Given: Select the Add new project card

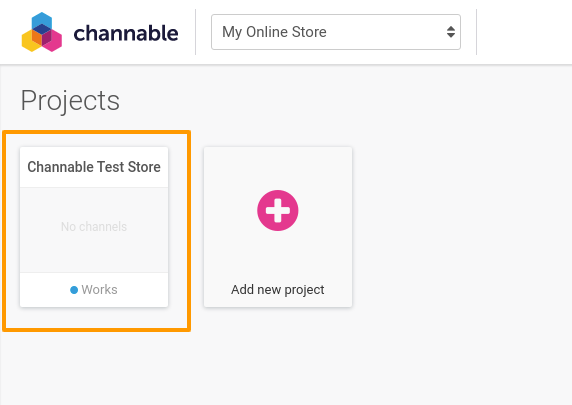Looking at the screenshot, I should point(278,227).
